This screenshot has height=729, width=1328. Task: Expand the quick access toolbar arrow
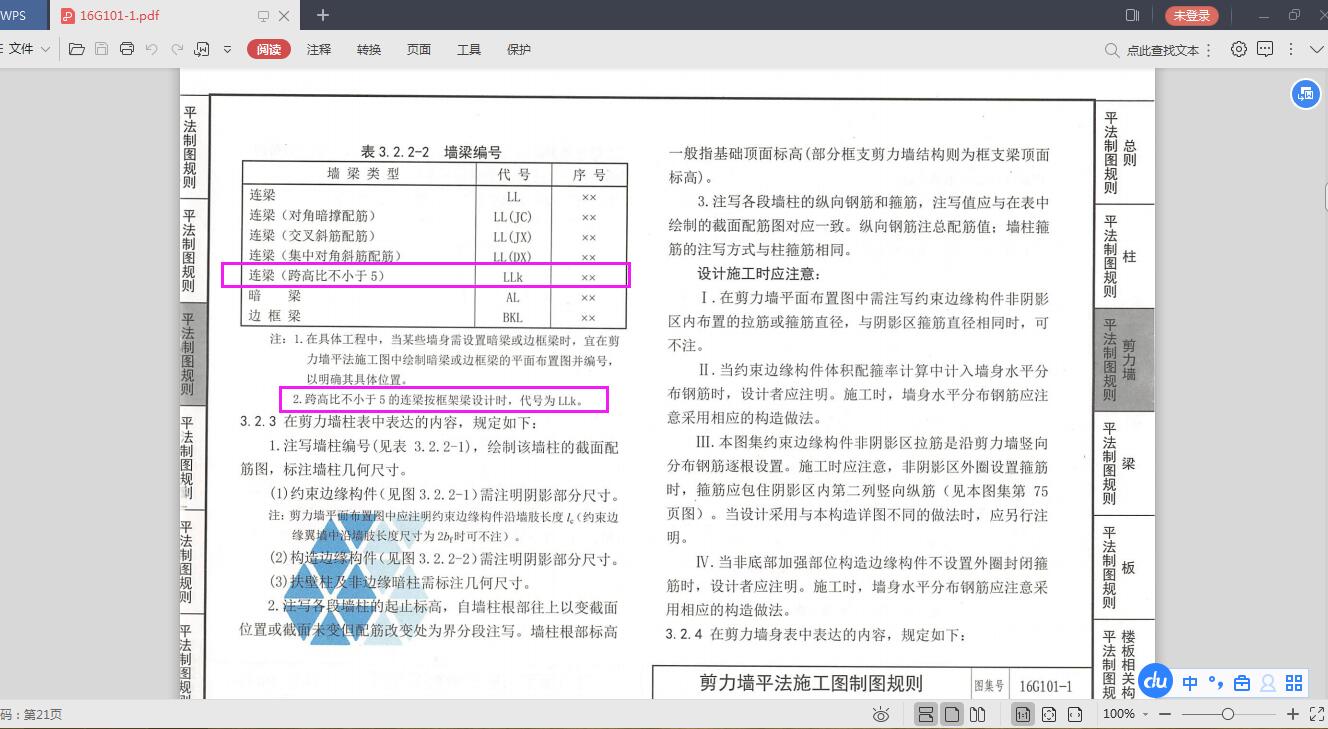(227, 49)
